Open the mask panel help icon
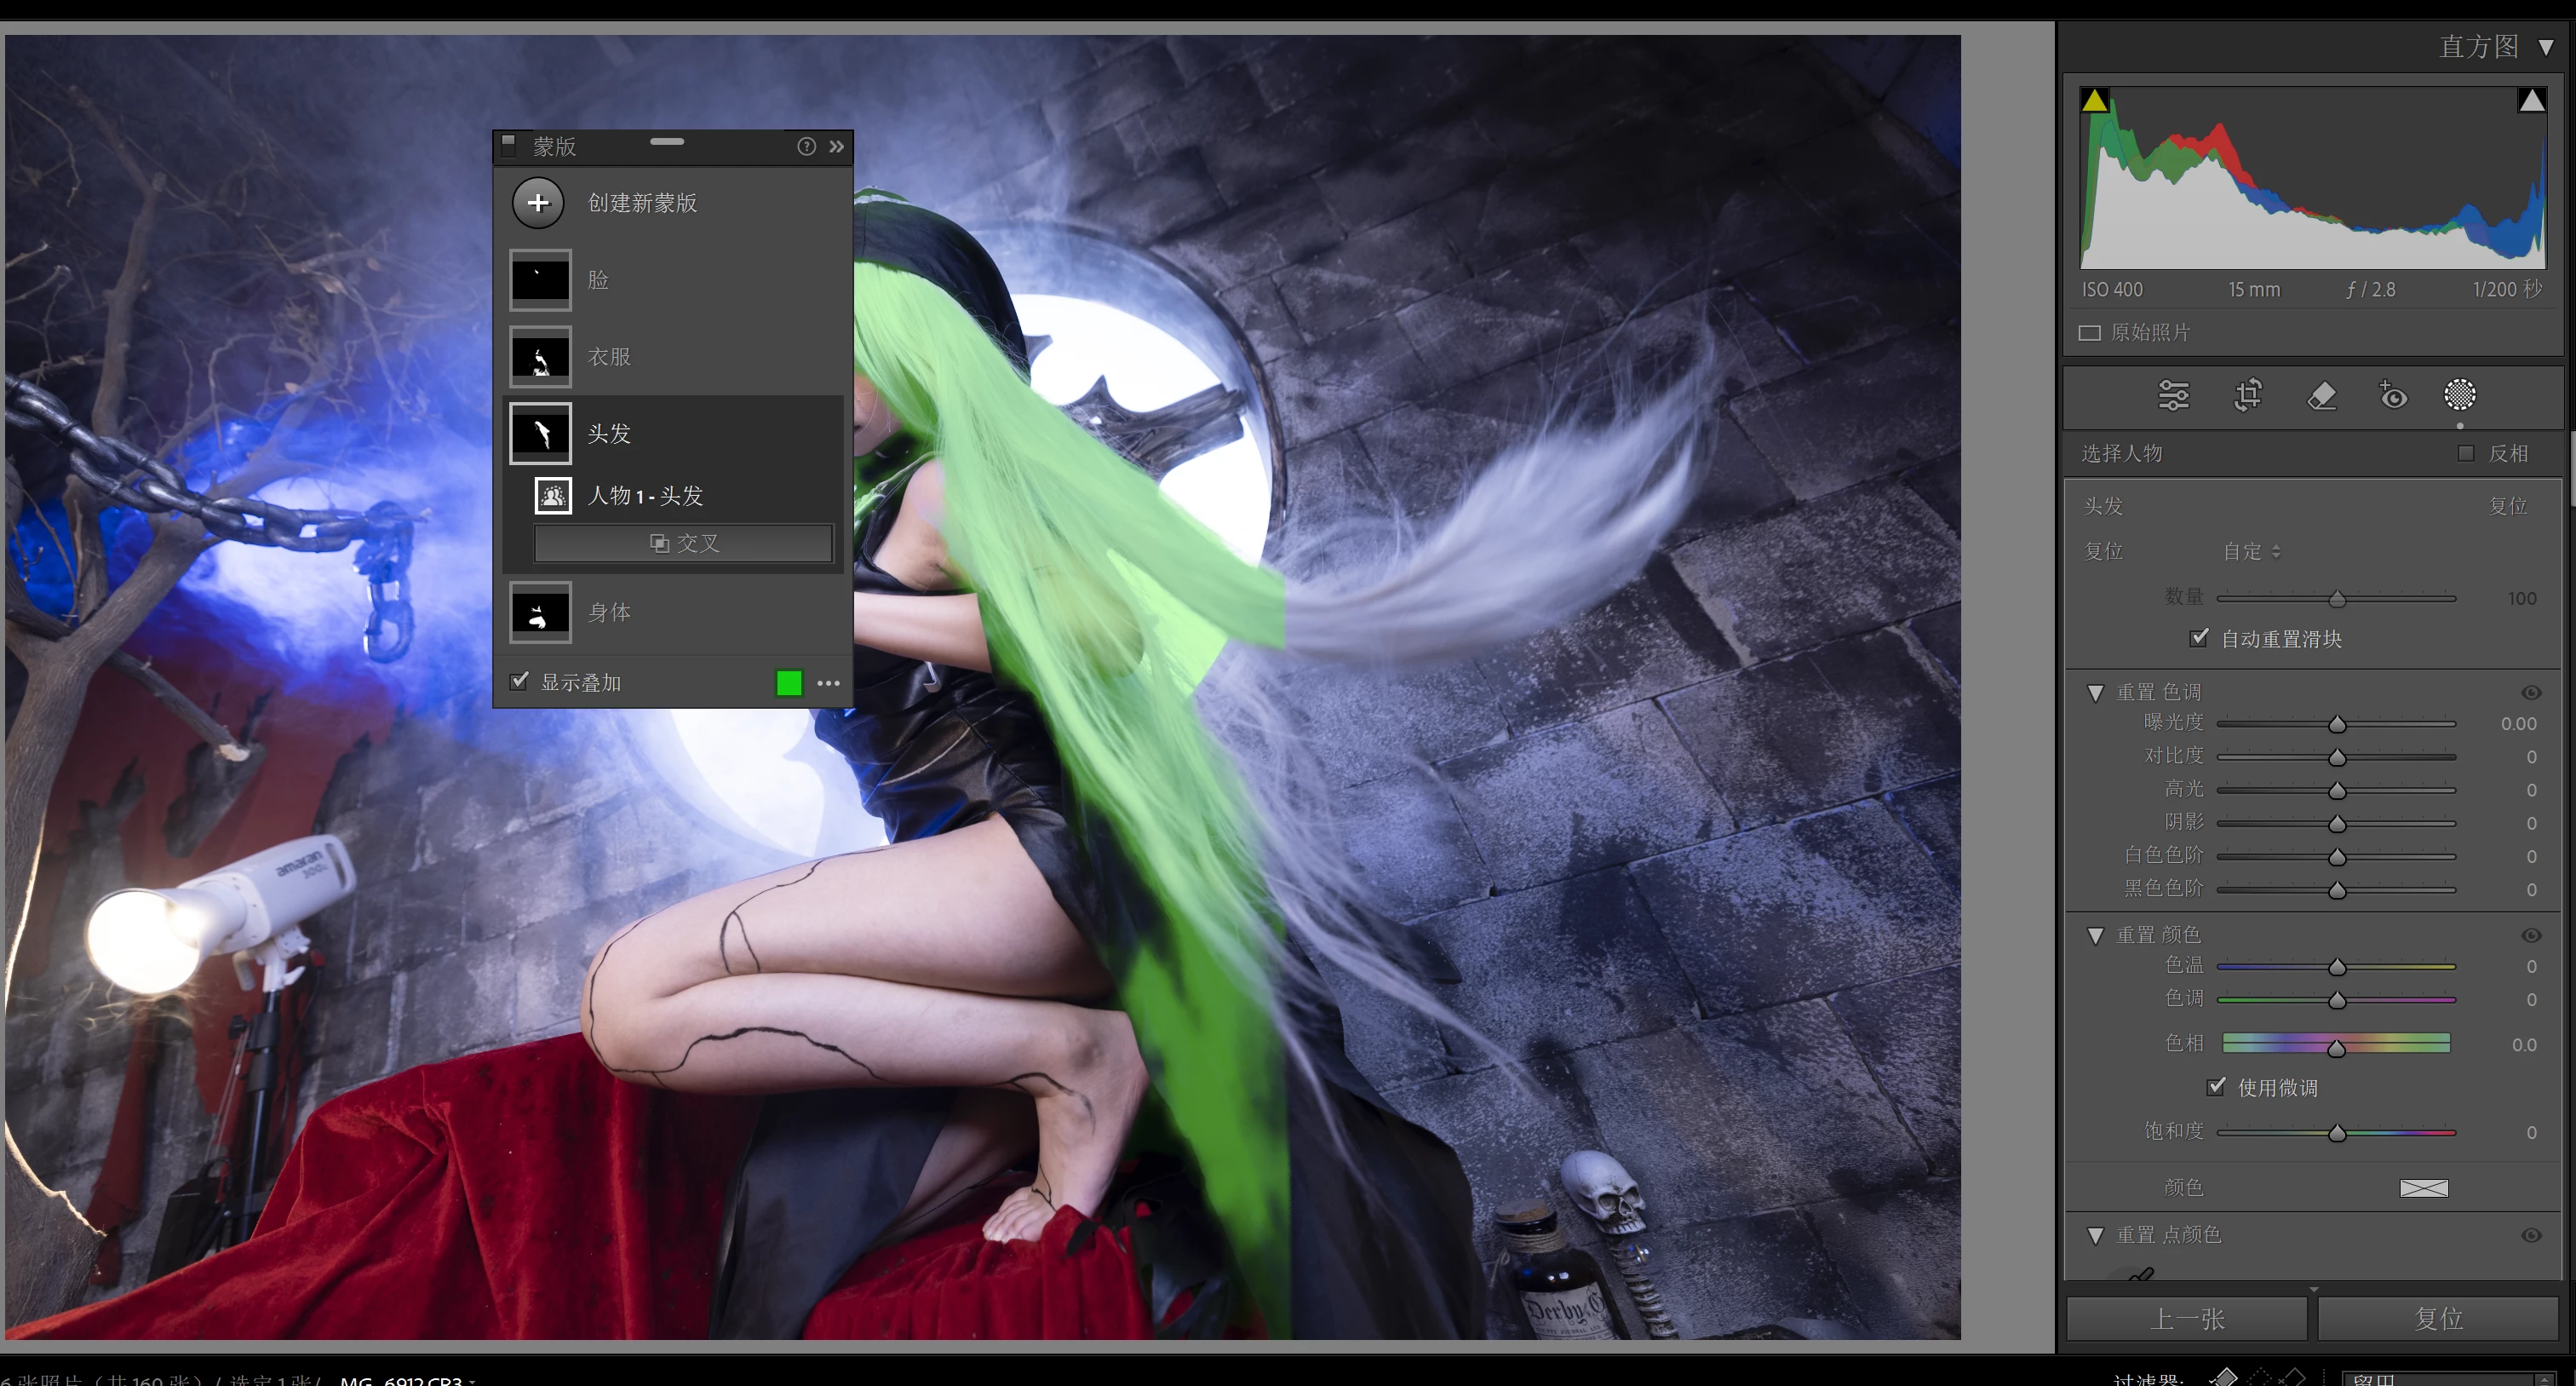The height and width of the screenshot is (1386, 2576). point(806,147)
